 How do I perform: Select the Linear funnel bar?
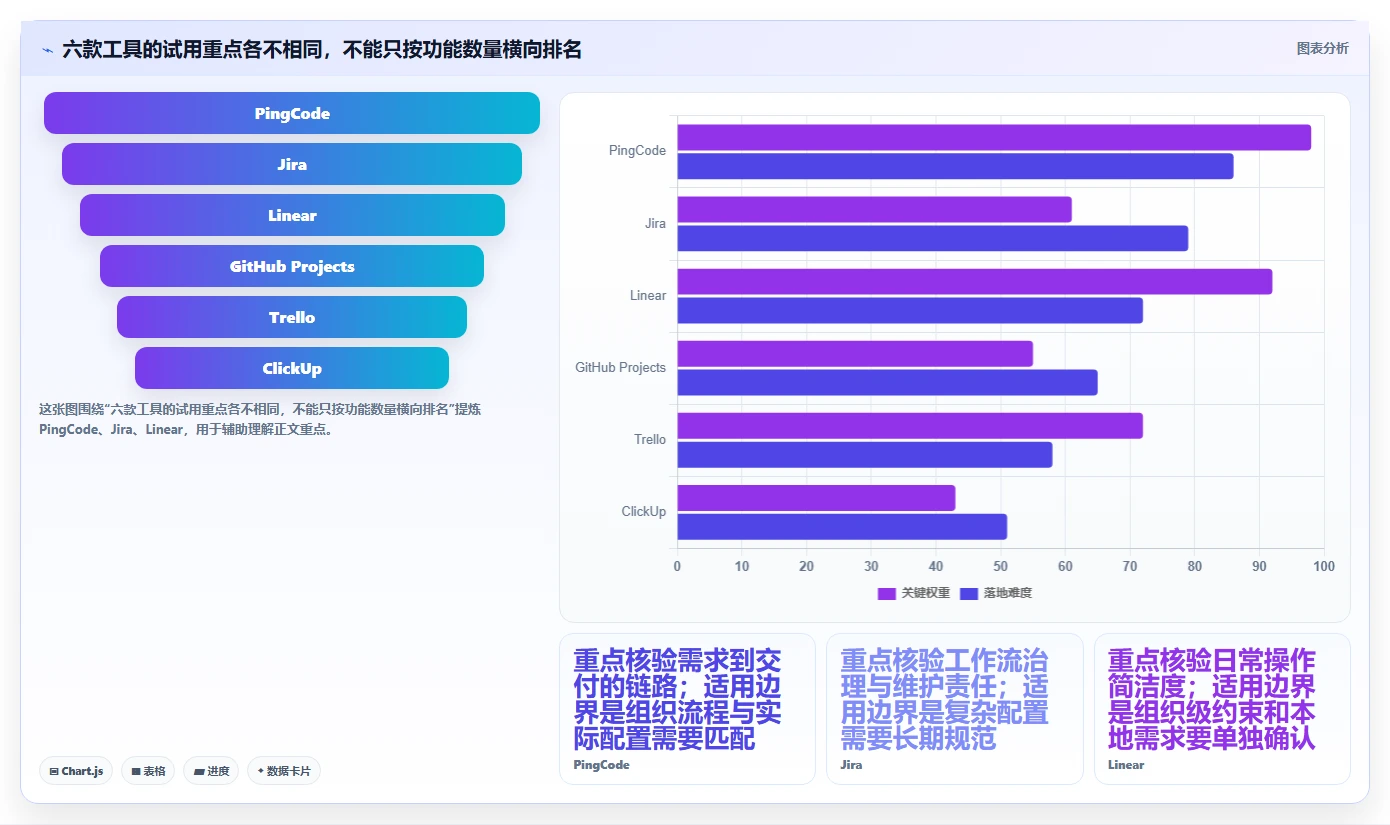[292, 215]
